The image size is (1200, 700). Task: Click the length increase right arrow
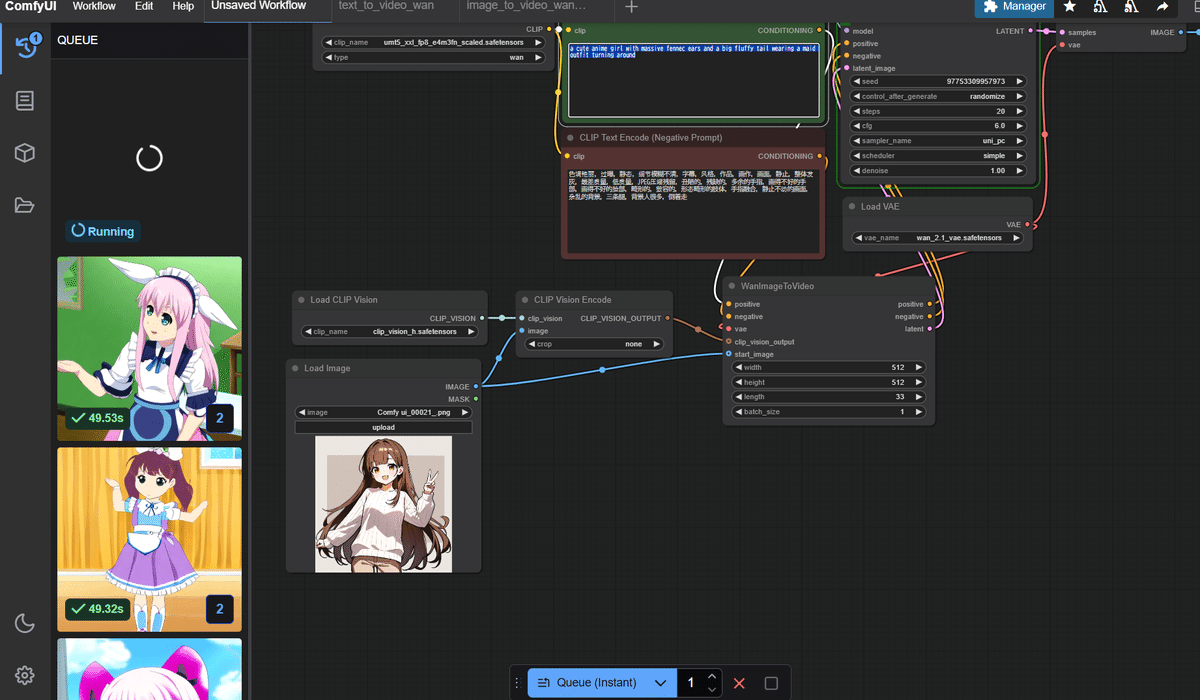[x=919, y=397]
